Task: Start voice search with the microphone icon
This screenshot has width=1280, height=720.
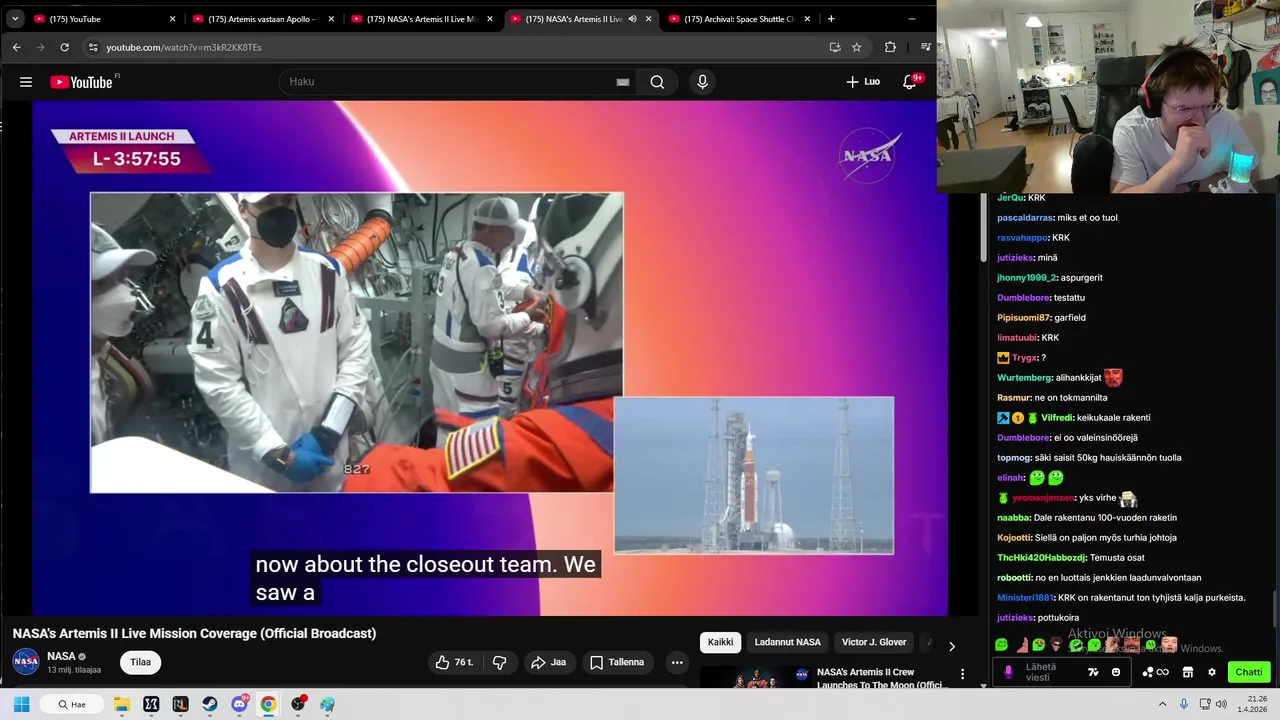Action: 702,82
